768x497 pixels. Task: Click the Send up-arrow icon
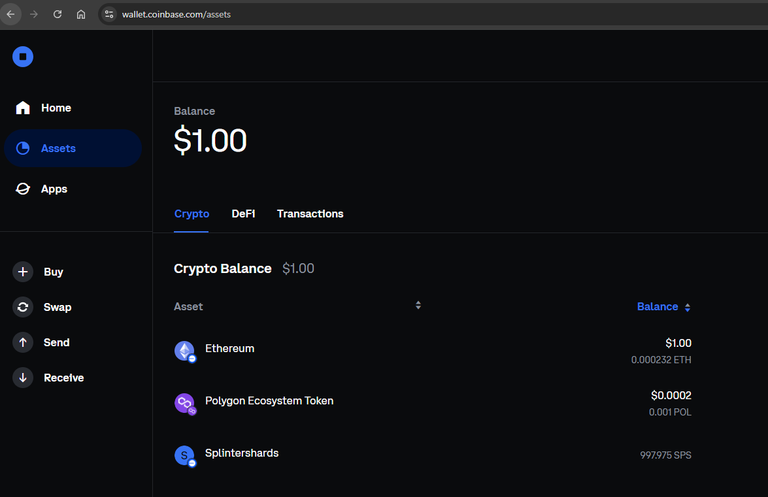(23, 342)
